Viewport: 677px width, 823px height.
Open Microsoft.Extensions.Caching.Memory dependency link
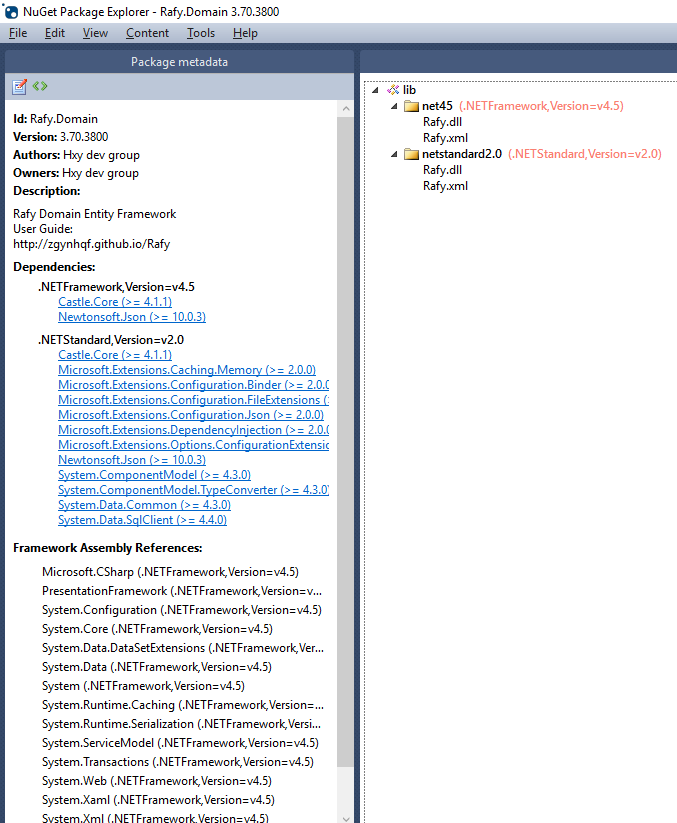(187, 370)
